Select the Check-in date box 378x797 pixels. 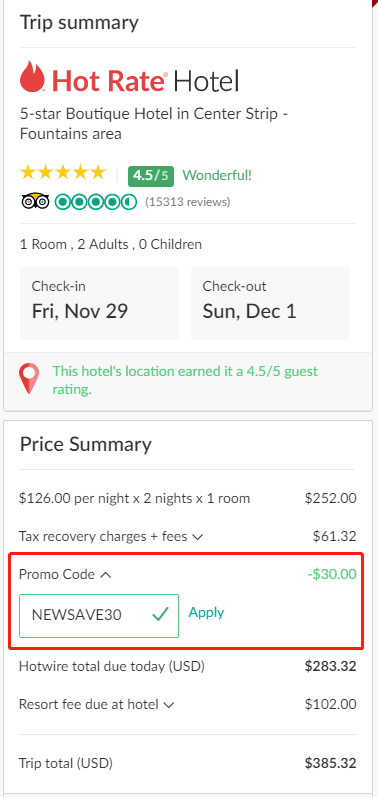pos(99,302)
